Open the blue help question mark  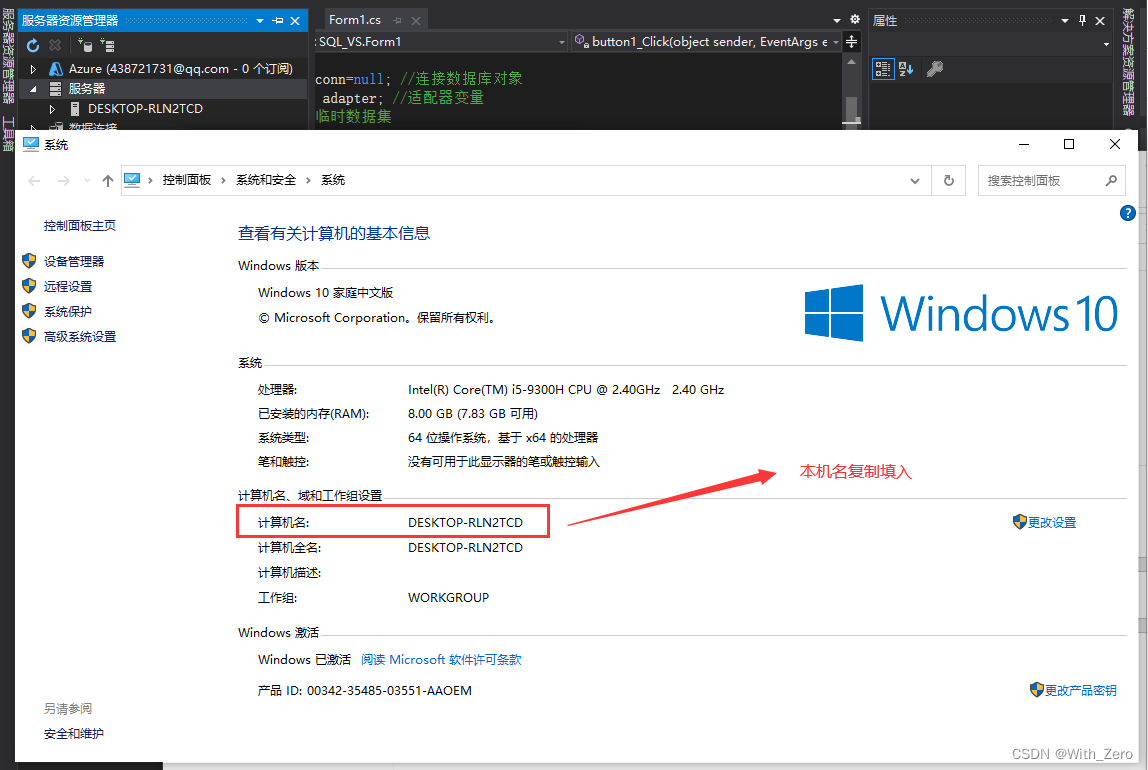(x=1128, y=213)
